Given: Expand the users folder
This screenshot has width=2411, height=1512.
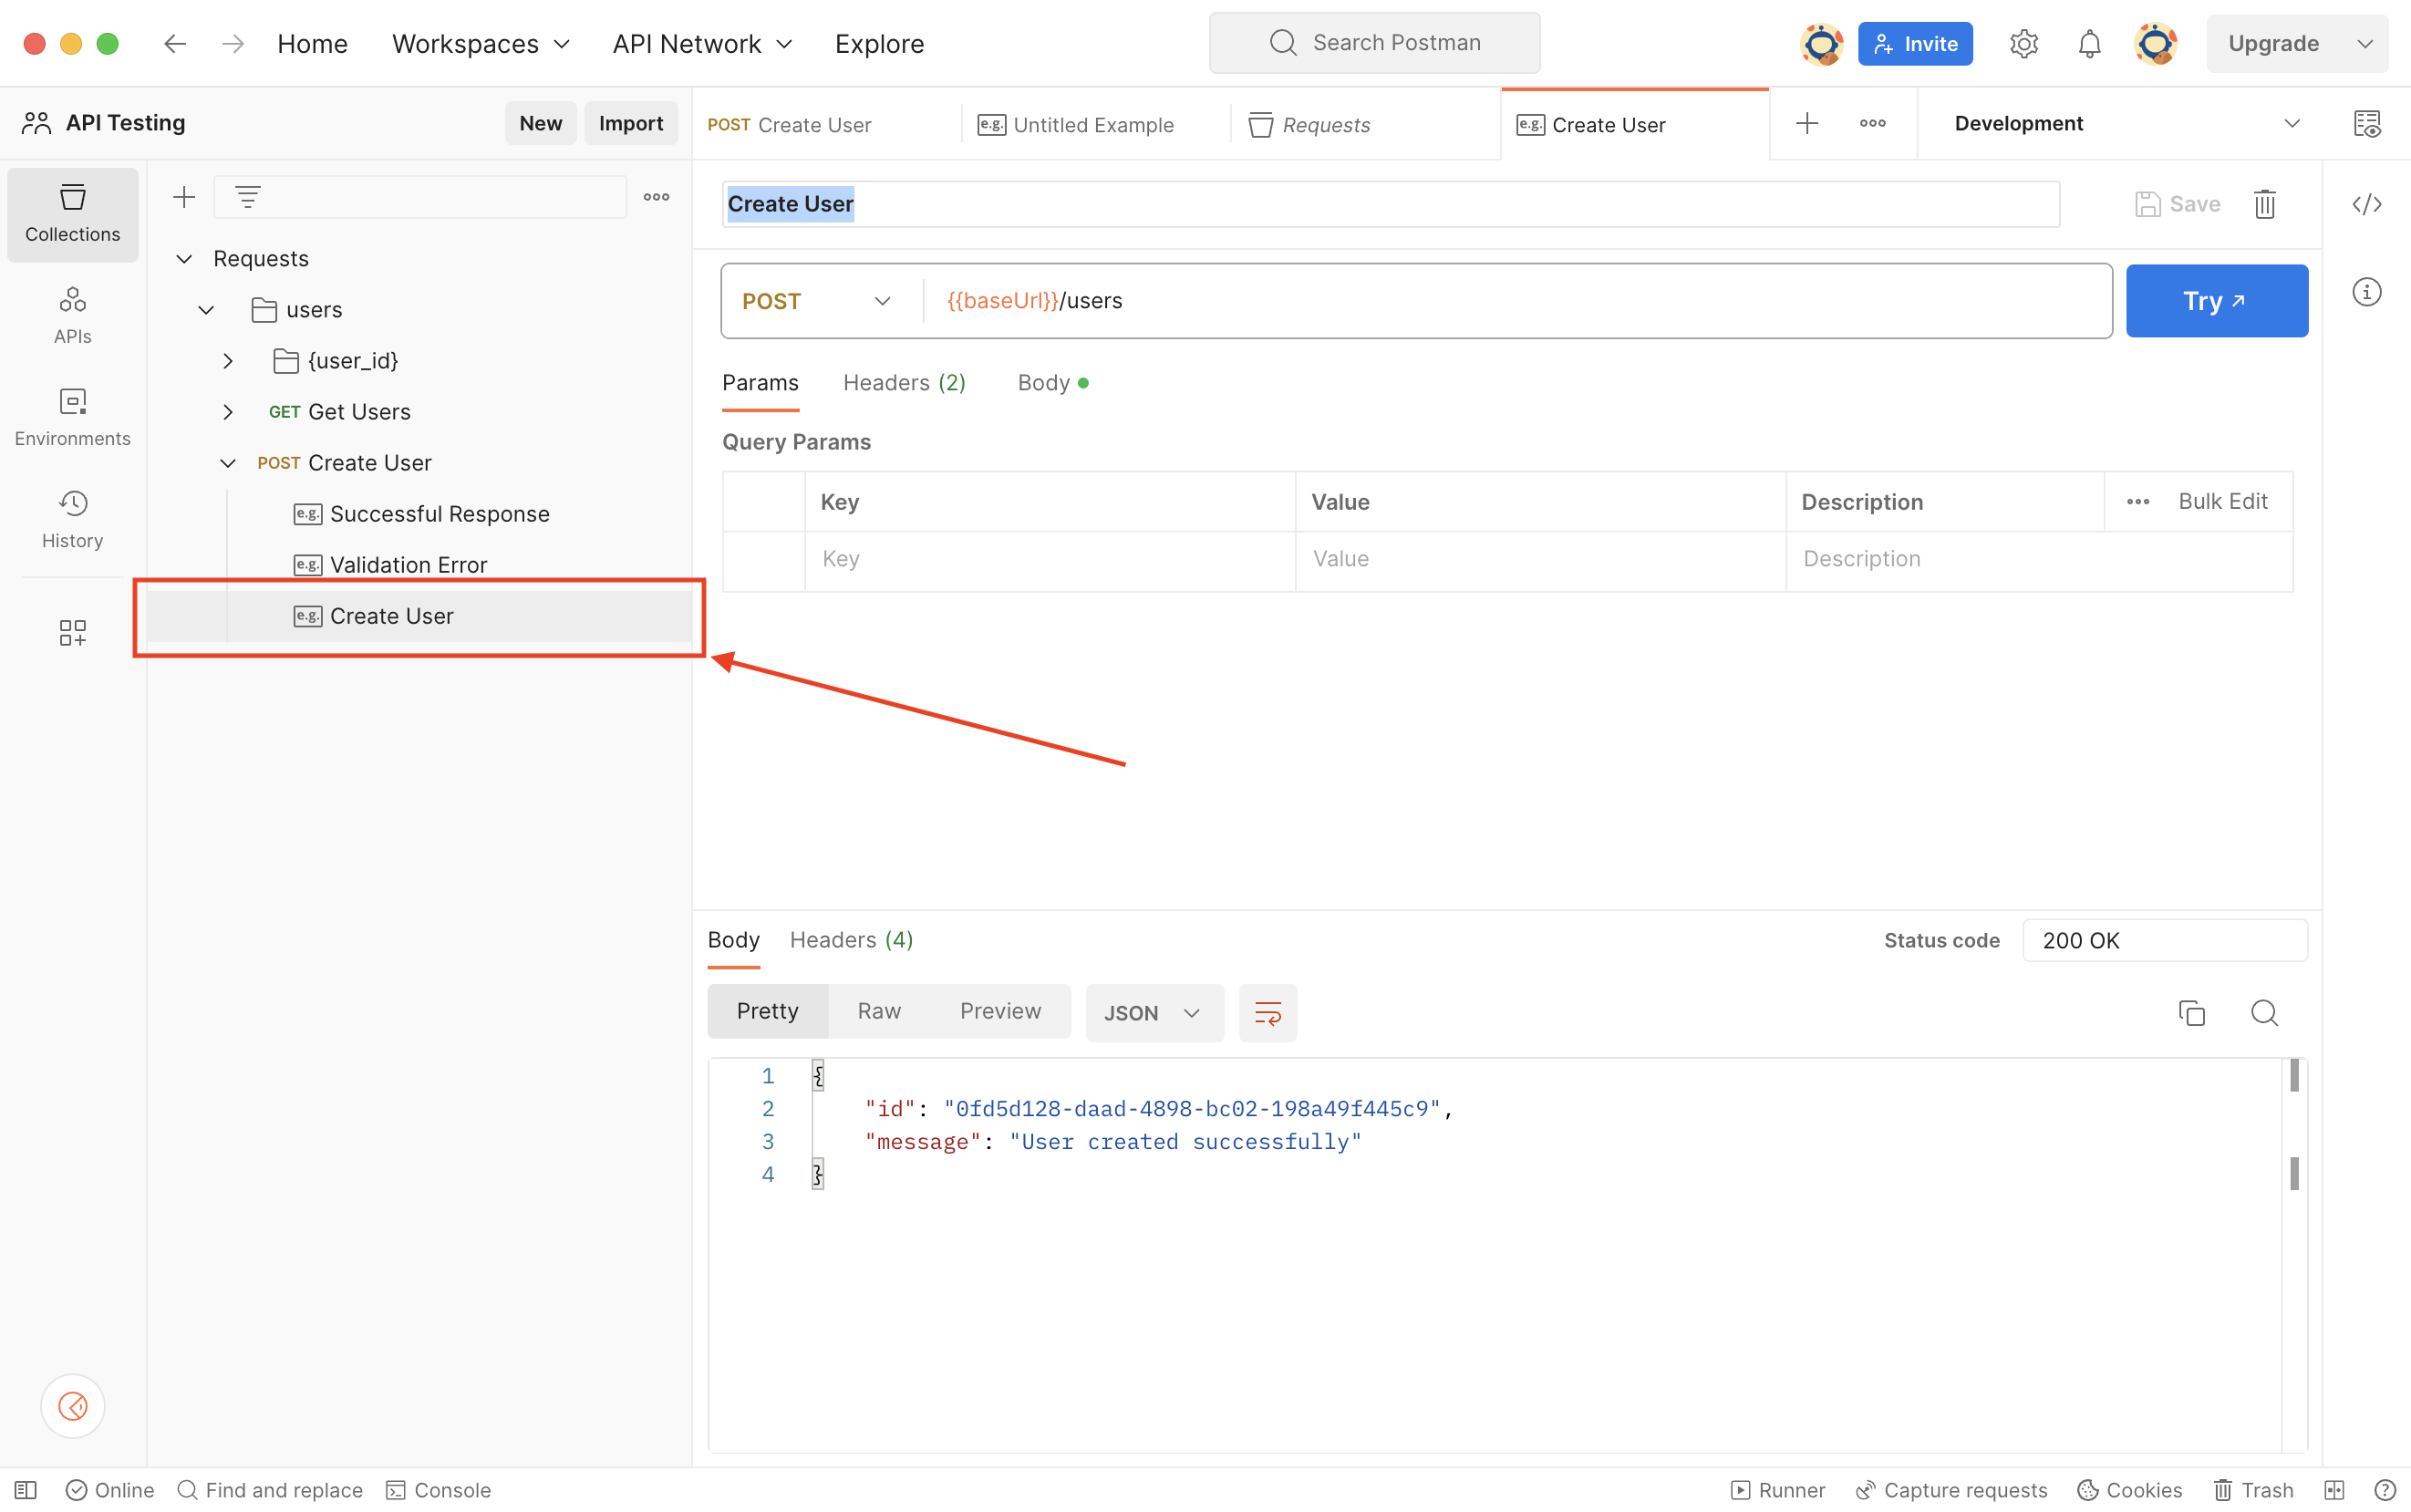Looking at the screenshot, I should tap(205, 310).
